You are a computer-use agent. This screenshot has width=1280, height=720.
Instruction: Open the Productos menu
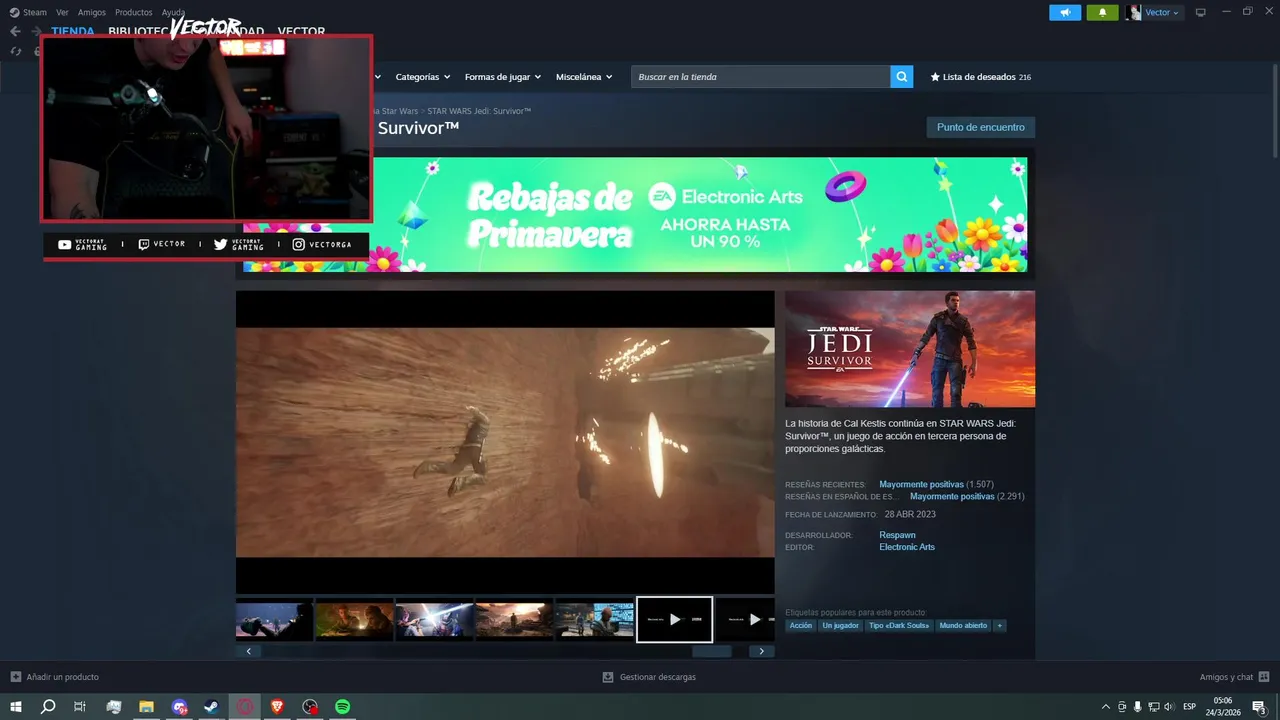tap(134, 12)
